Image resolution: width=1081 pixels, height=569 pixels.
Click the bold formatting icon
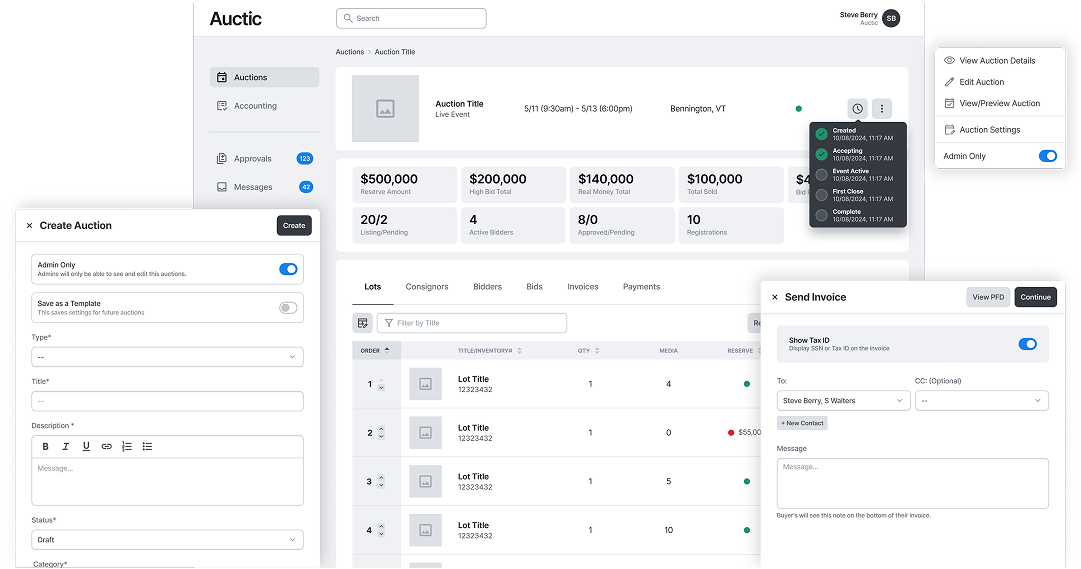pyautogui.click(x=45, y=446)
